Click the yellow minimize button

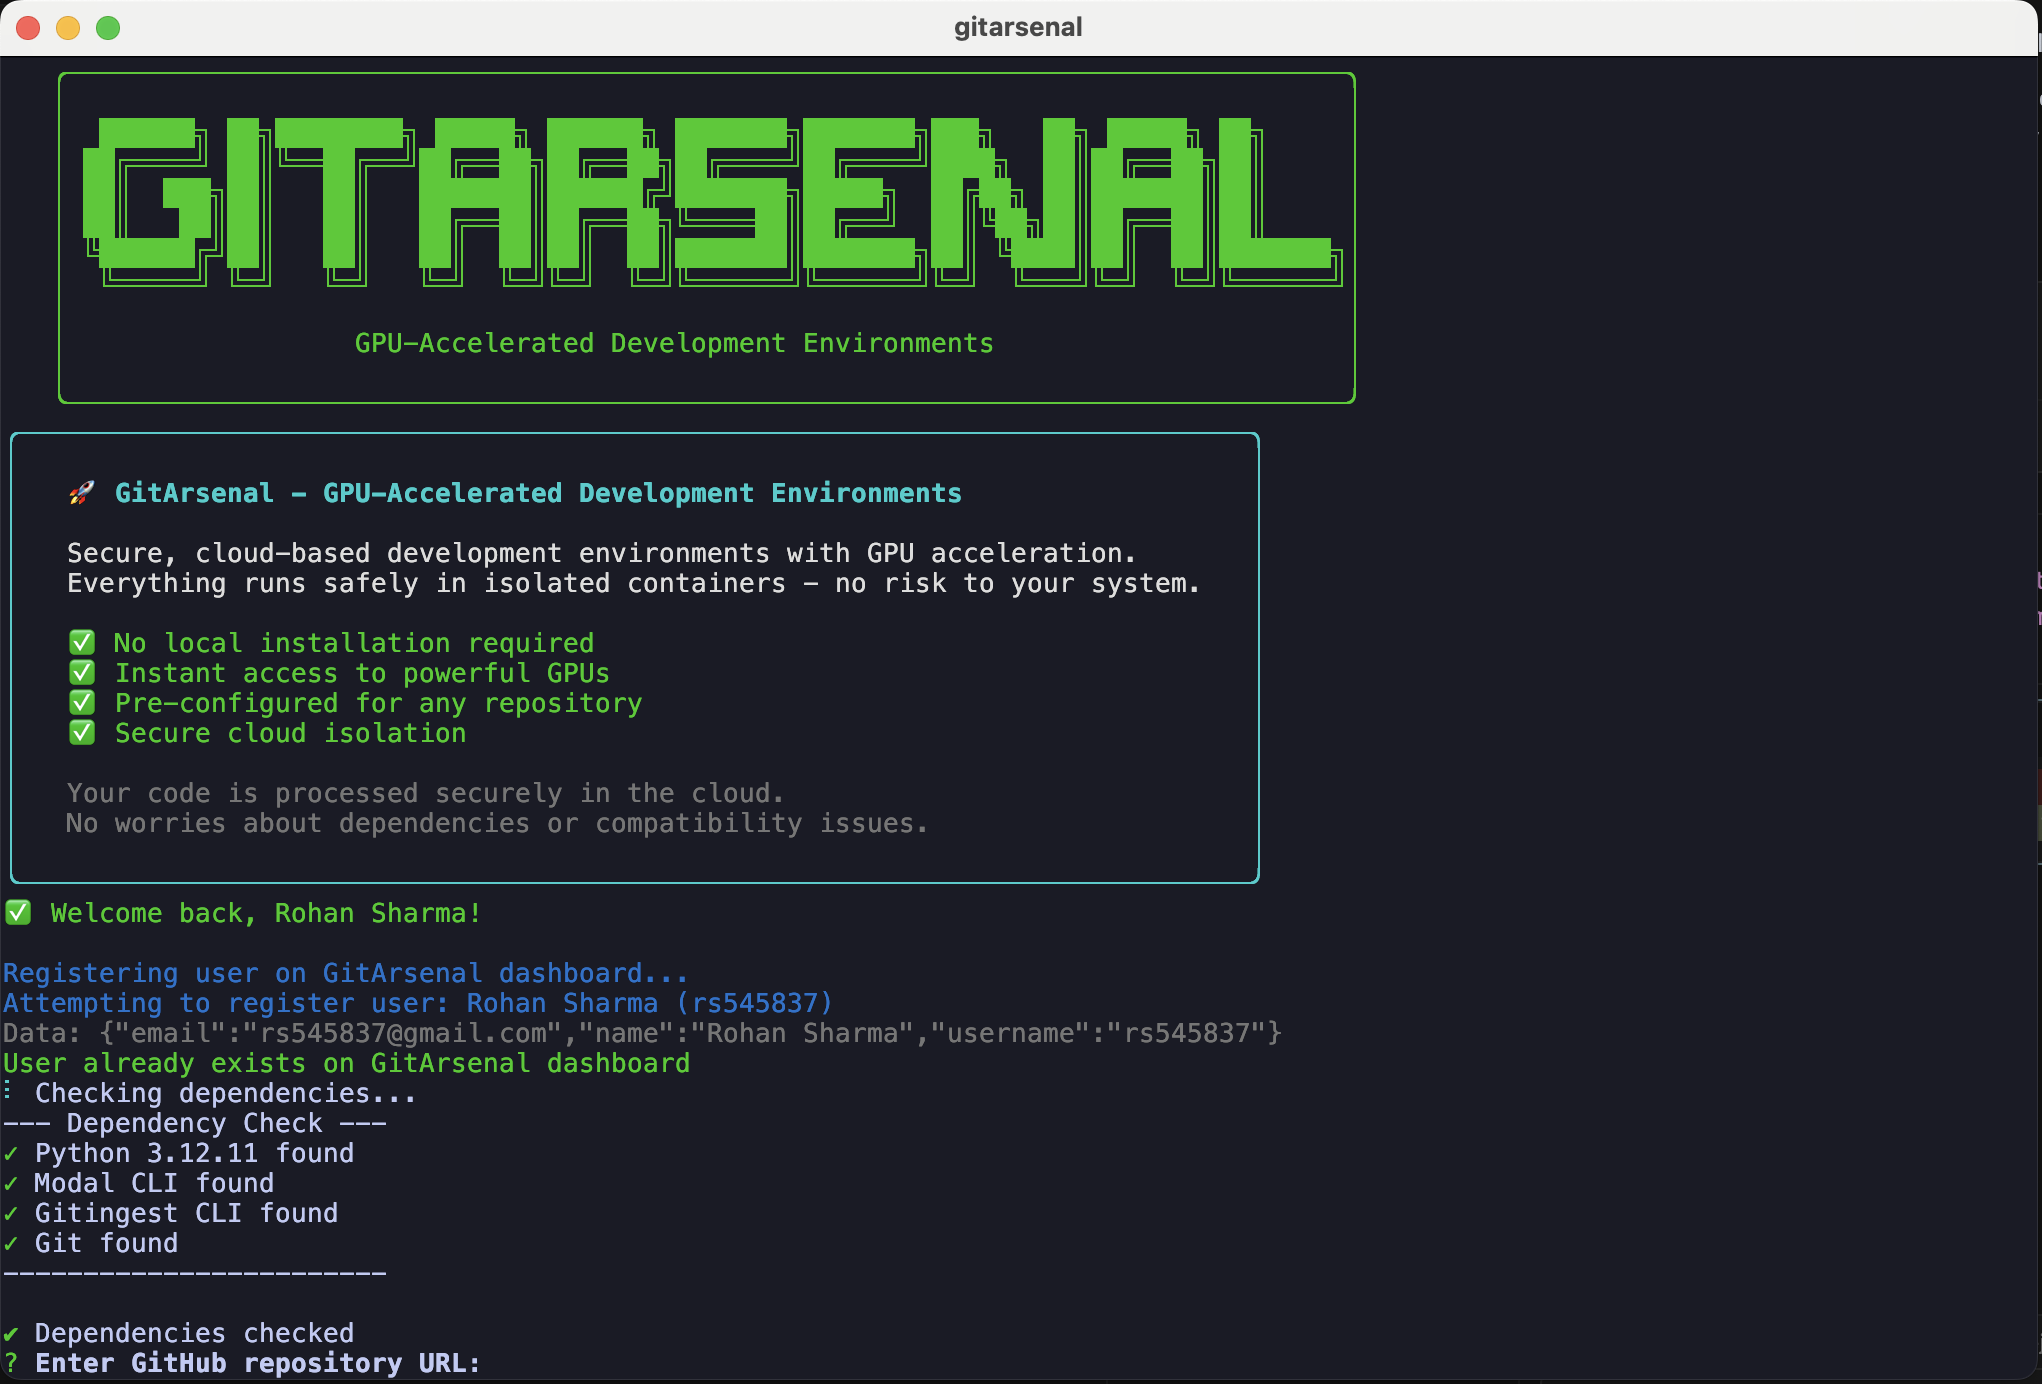tap(68, 28)
